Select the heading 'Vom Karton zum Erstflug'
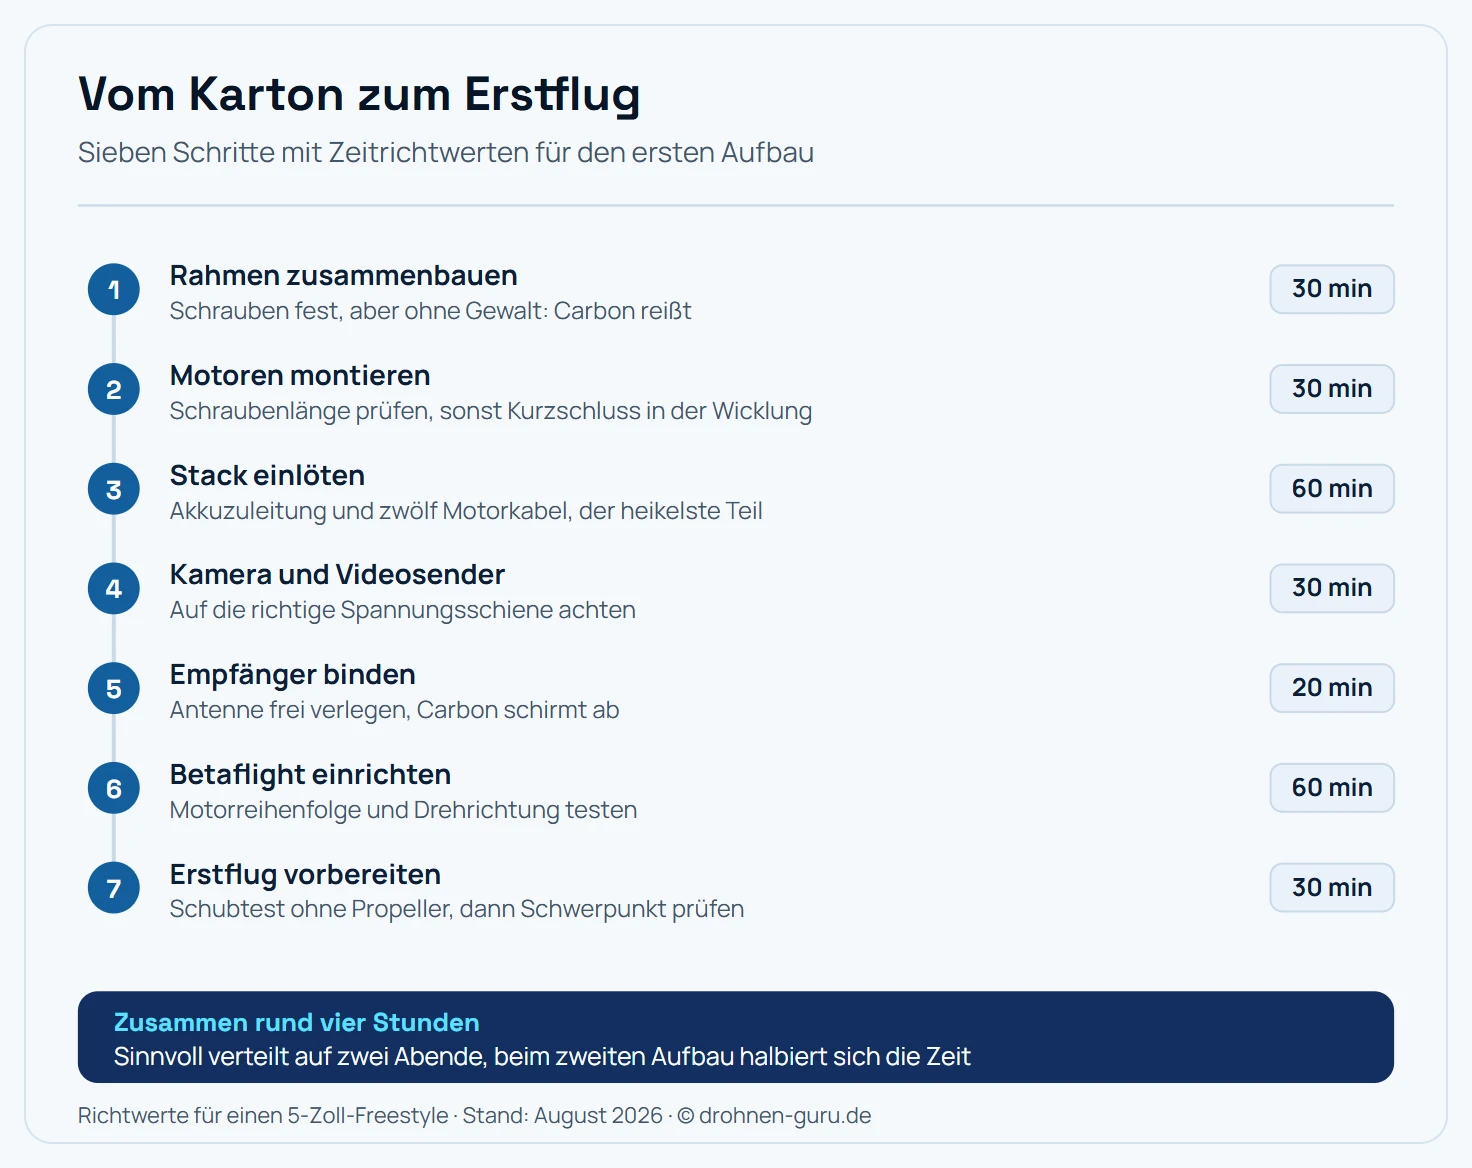The image size is (1472, 1168). point(359,95)
